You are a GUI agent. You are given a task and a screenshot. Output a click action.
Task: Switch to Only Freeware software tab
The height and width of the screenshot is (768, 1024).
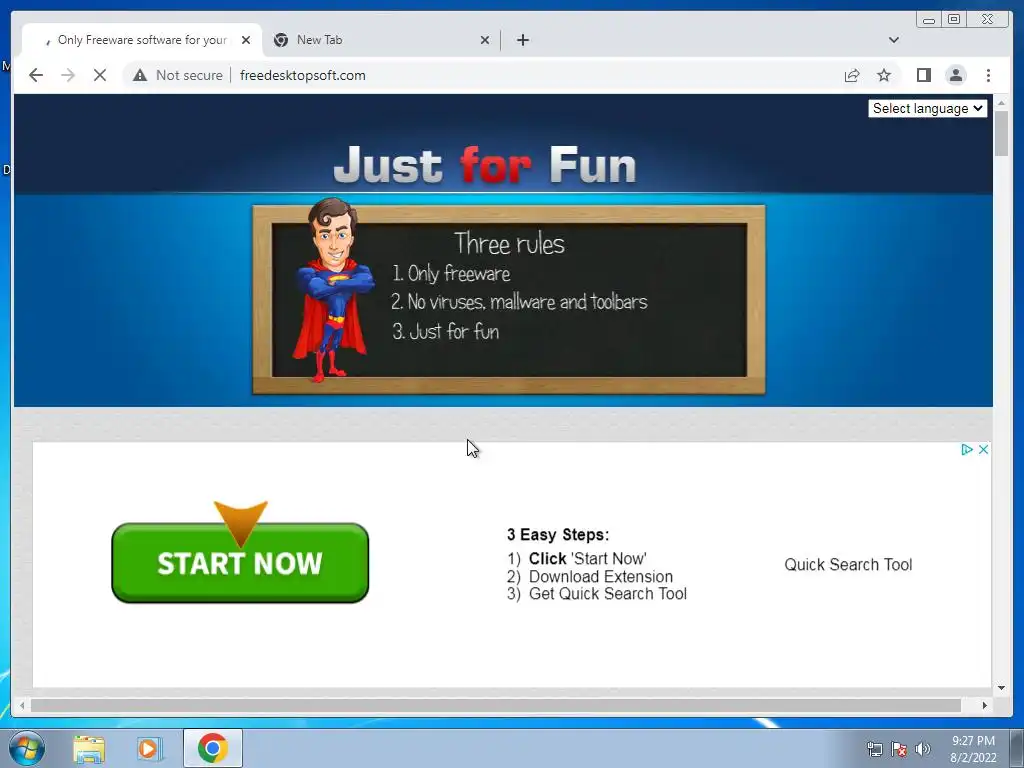(x=142, y=40)
